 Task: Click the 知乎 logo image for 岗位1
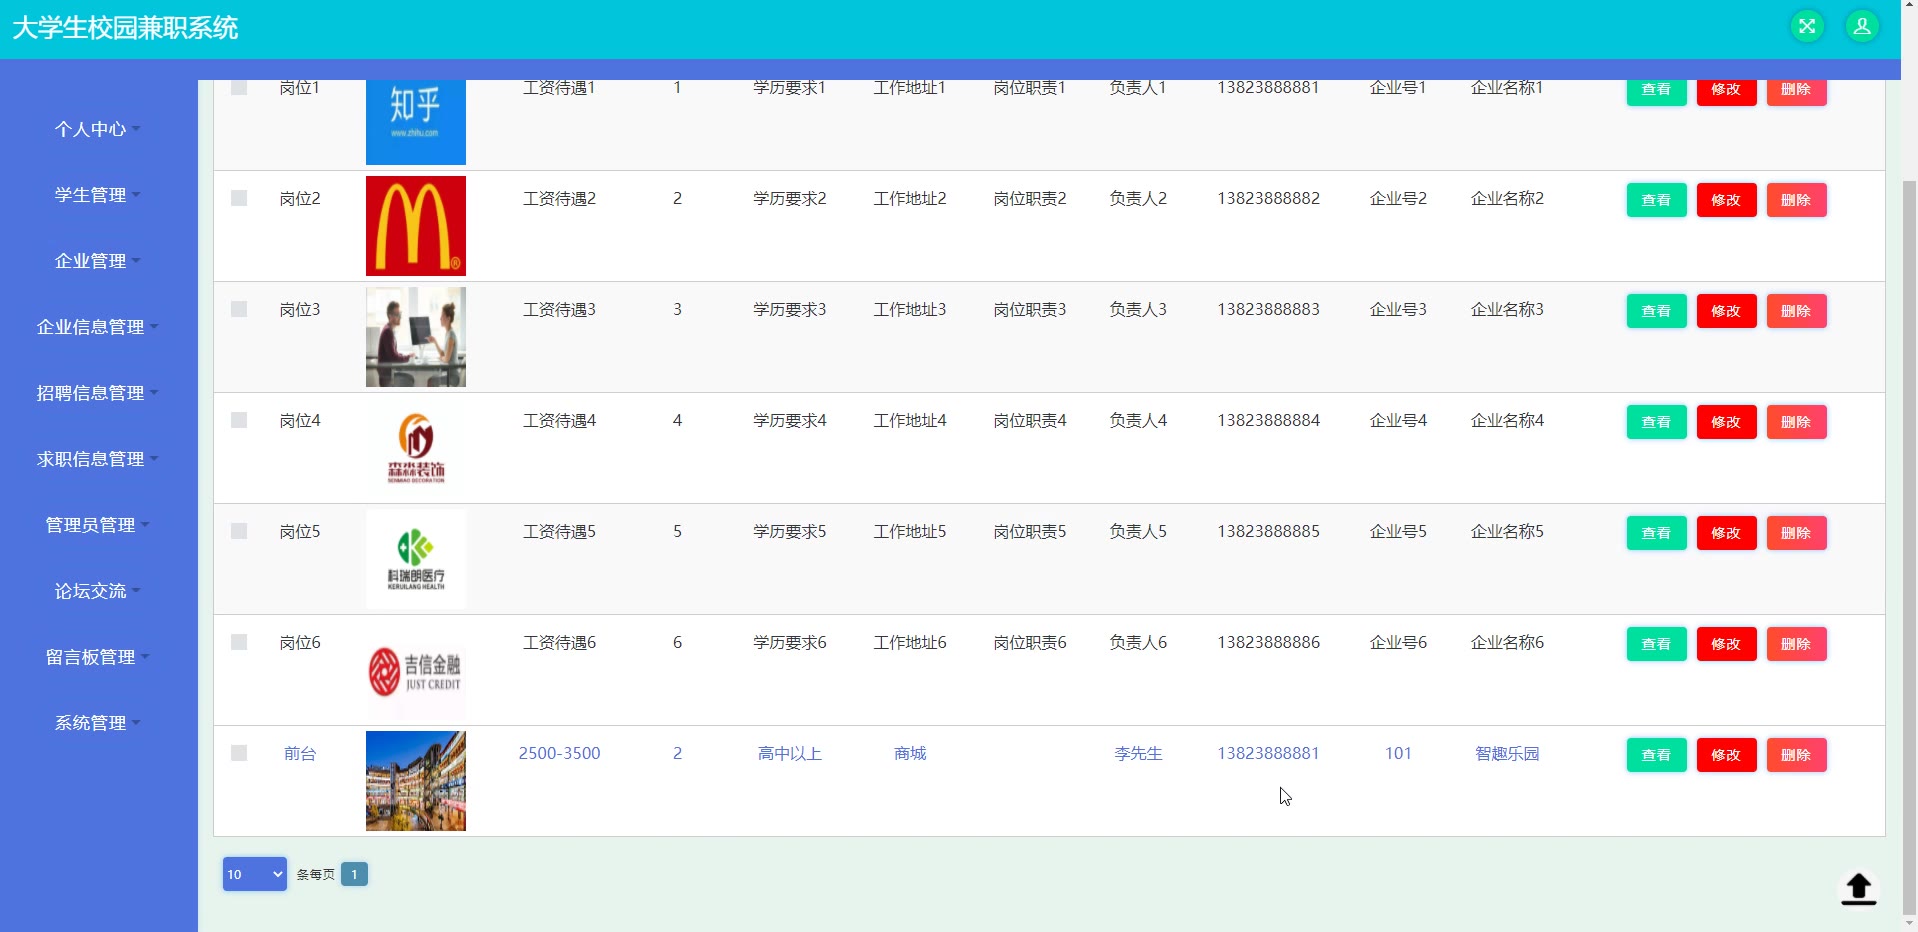pos(416,120)
